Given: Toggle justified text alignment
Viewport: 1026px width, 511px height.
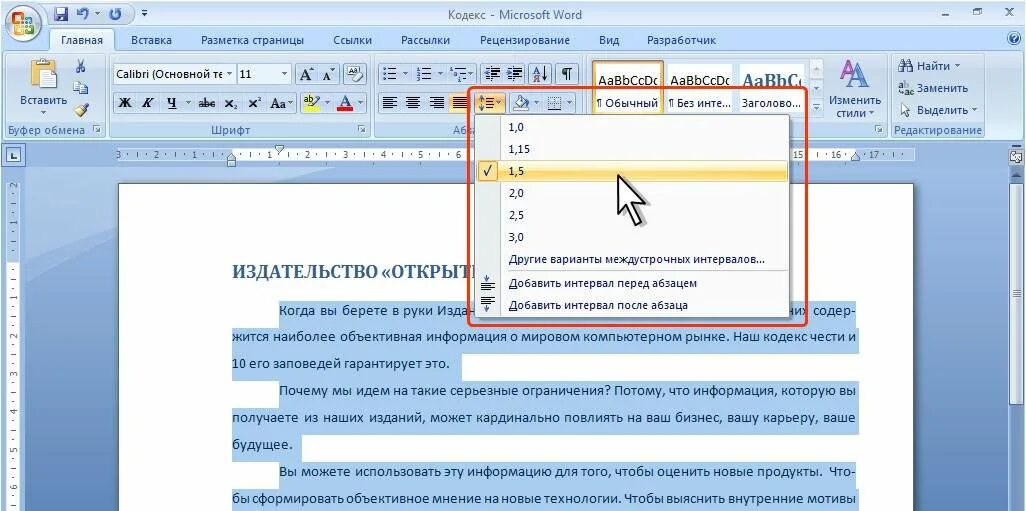Looking at the screenshot, I should [x=459, y=103].
